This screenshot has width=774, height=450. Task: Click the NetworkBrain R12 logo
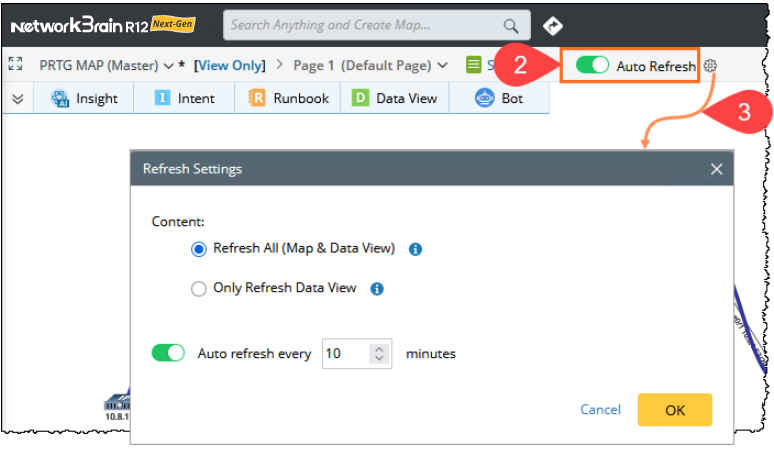pyautogui.click(x=100, y=25)
